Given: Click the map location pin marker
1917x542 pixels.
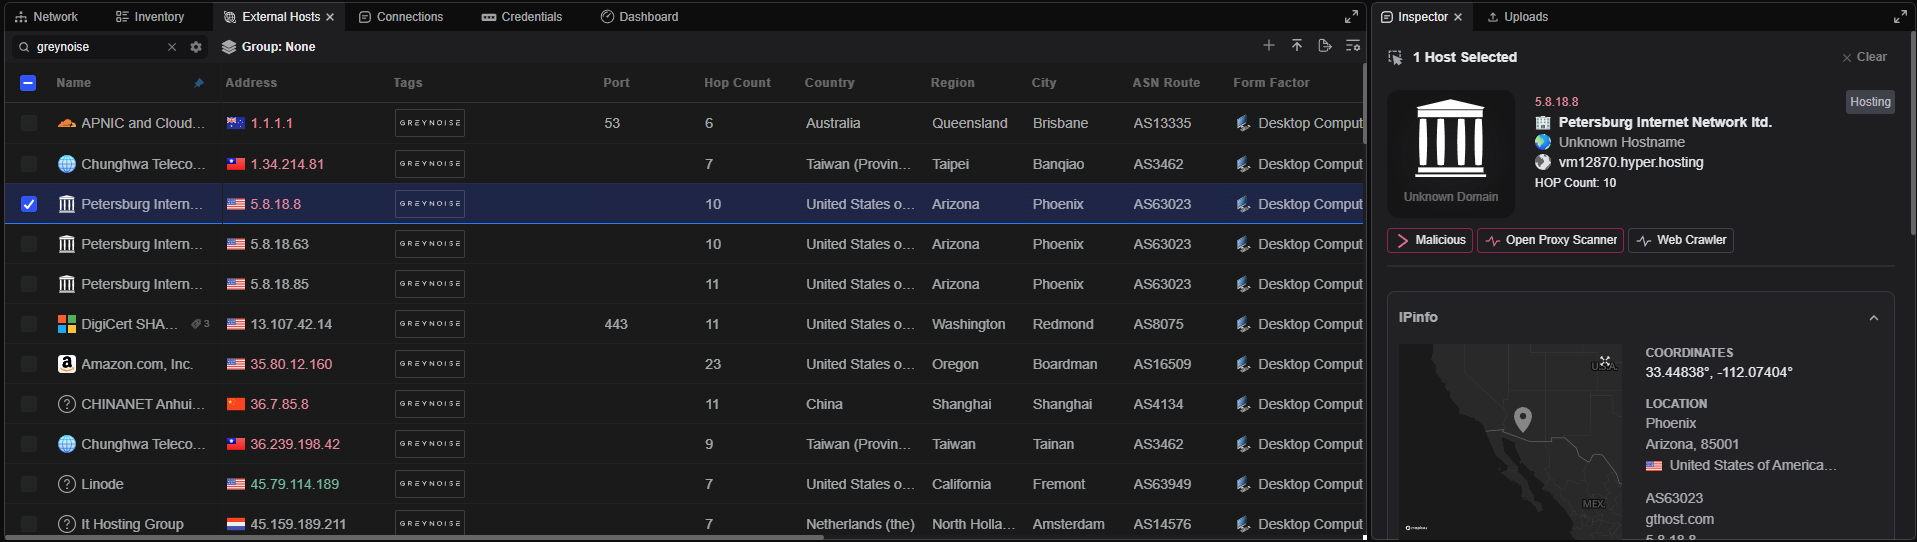Looking at the screenshot, I should [1523, 419].
